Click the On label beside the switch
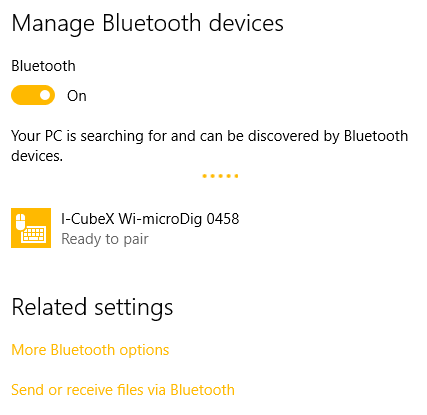427x415 pixels. 77,96
